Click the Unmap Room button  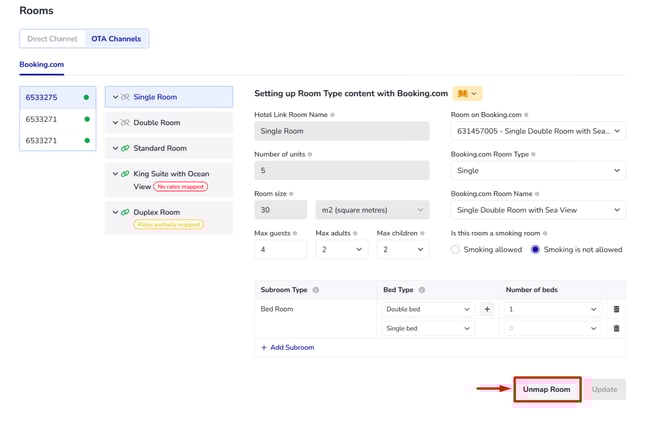pyautogui.click(x=546, y=389)
